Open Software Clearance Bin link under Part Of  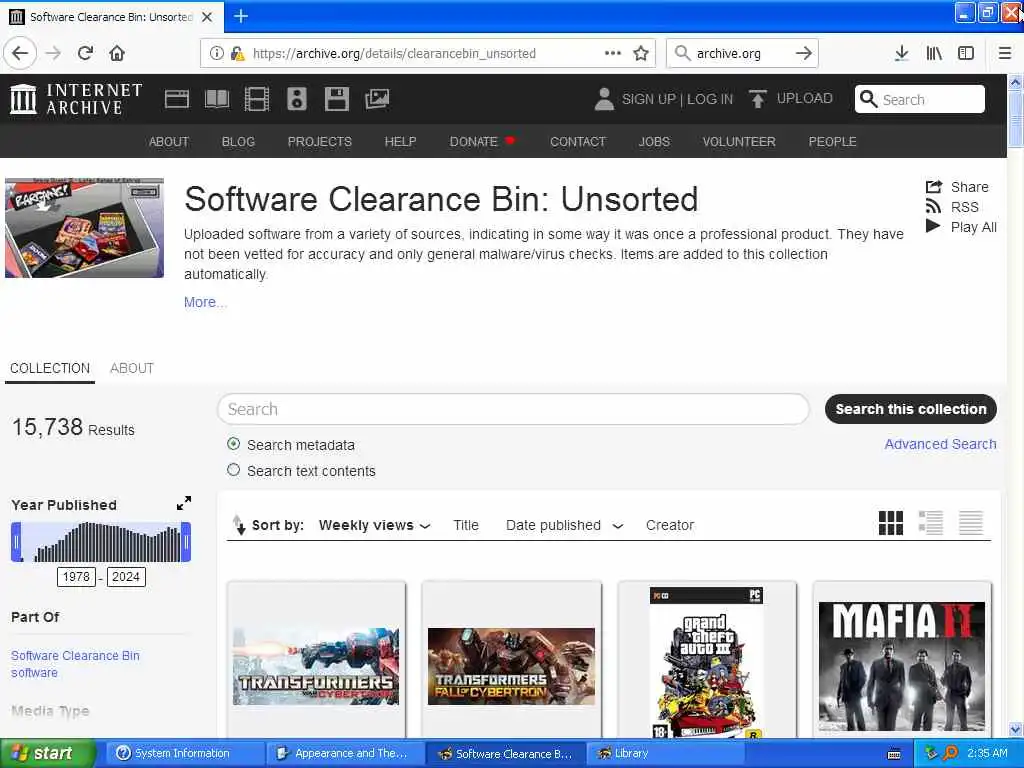click(75, 656)
